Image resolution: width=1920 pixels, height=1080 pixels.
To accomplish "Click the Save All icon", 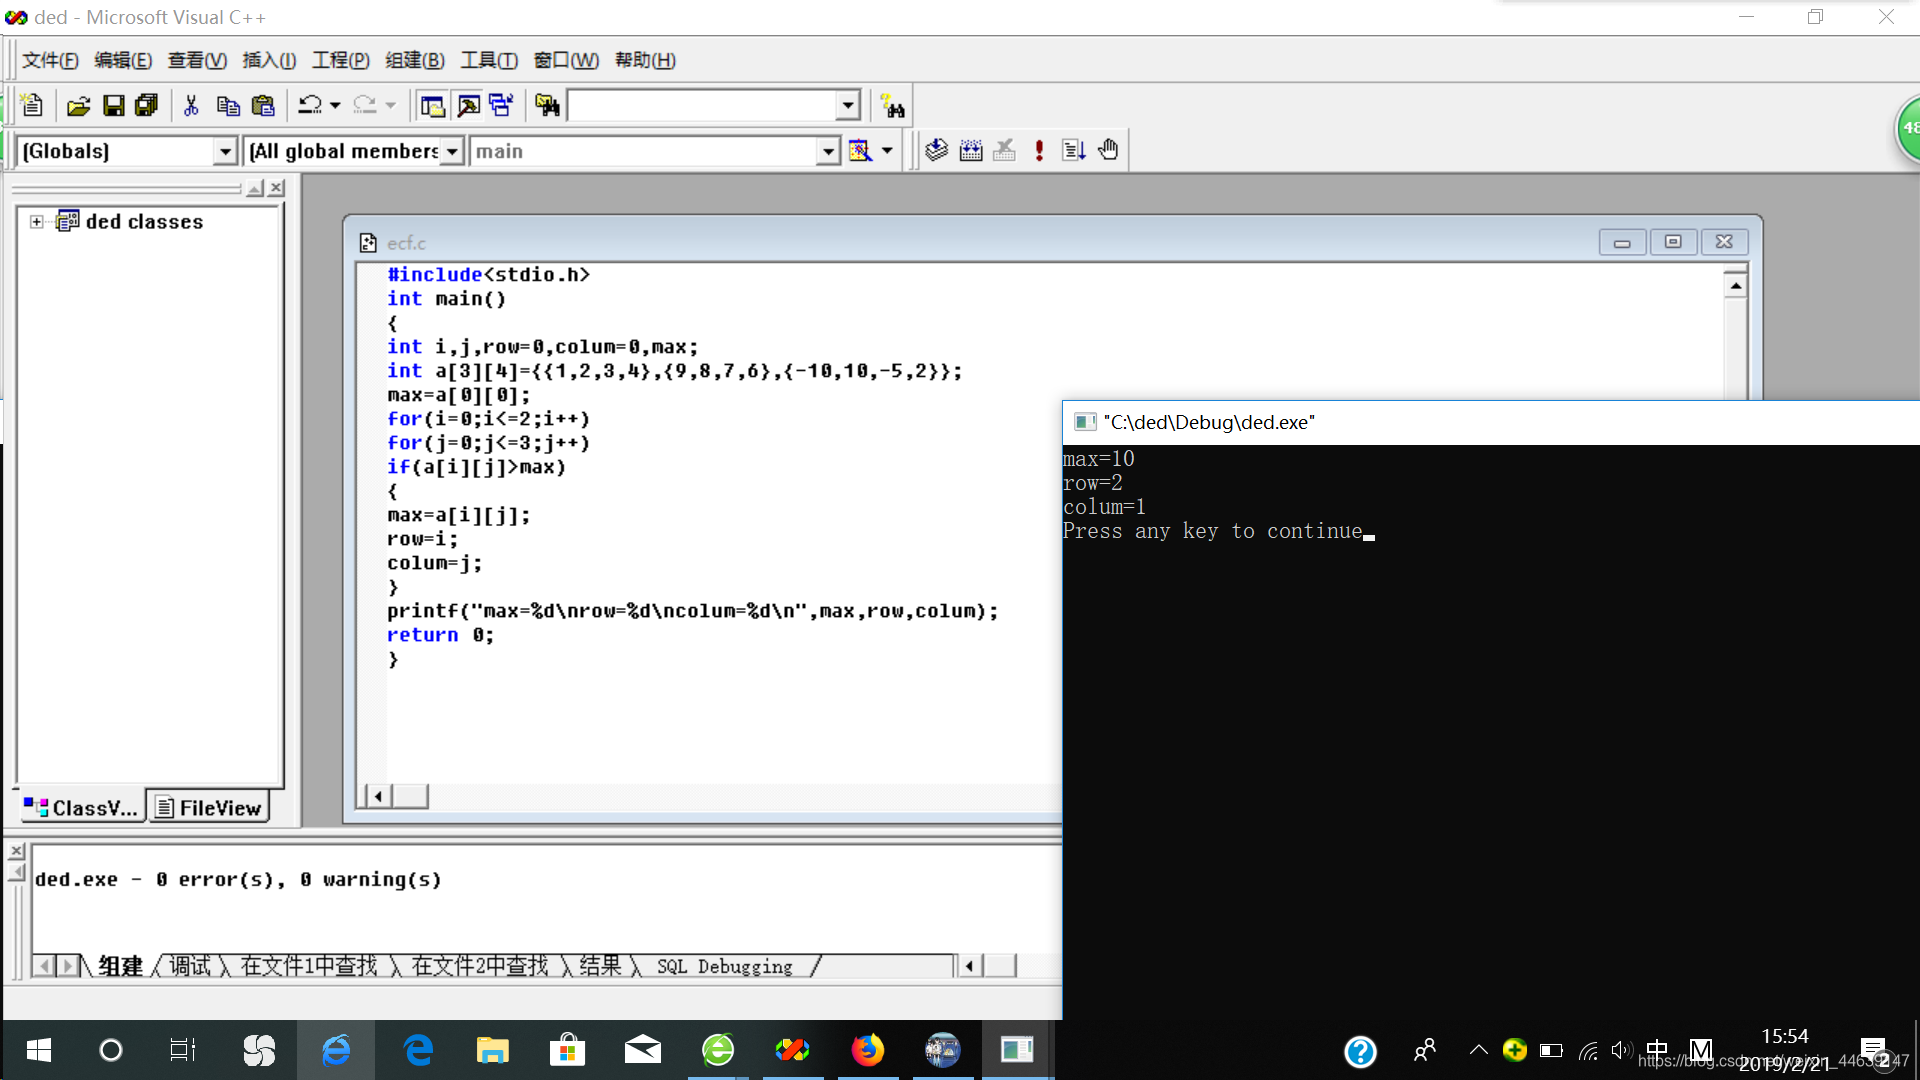I will coord(146,105).
